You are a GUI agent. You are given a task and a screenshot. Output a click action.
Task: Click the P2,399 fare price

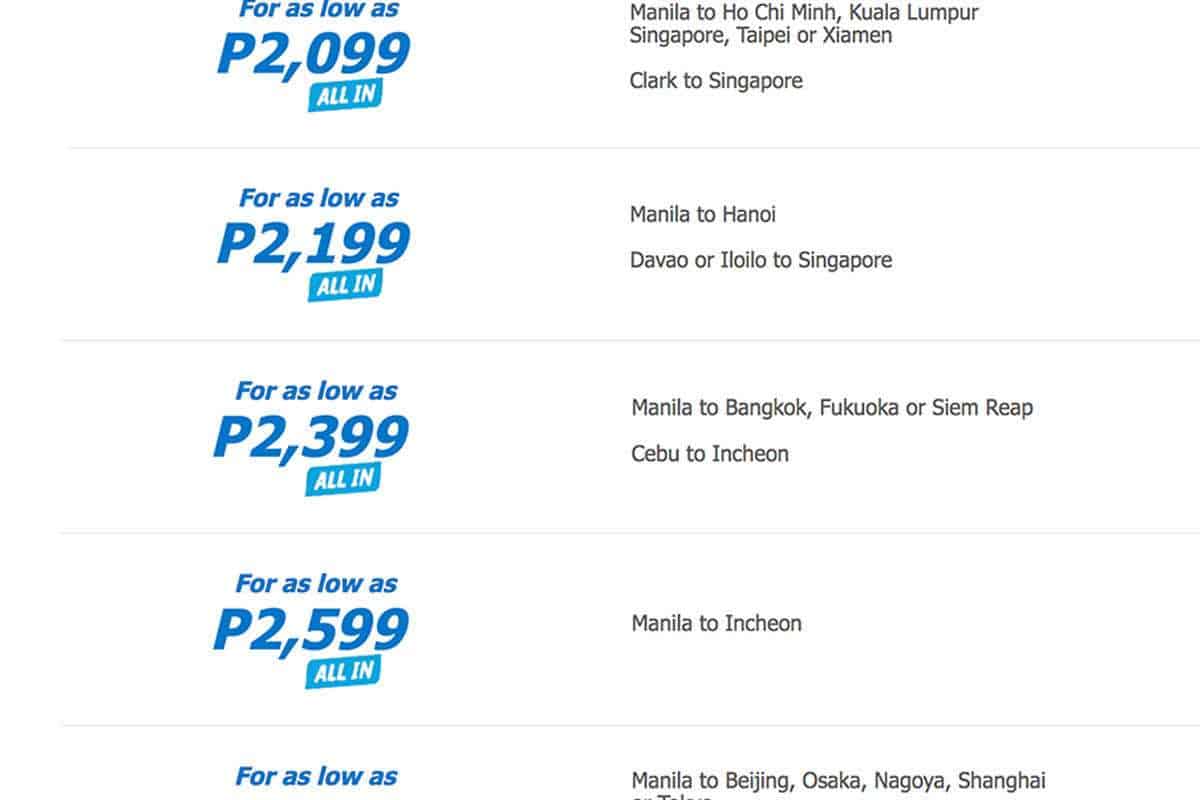coord(311,438)
